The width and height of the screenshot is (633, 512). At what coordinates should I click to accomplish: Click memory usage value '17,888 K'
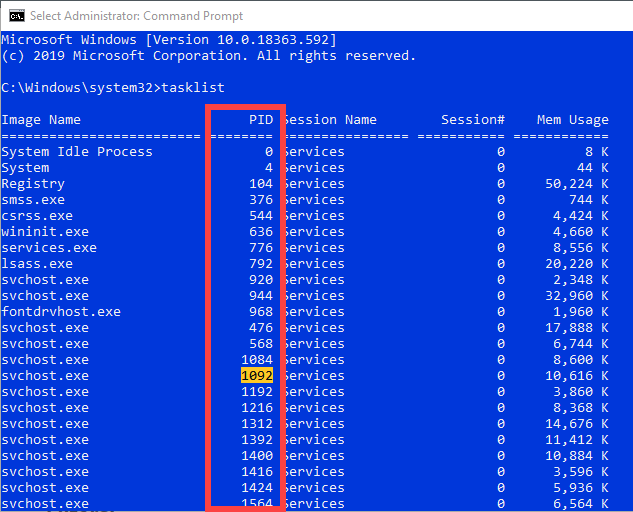(x=576, y=328)
